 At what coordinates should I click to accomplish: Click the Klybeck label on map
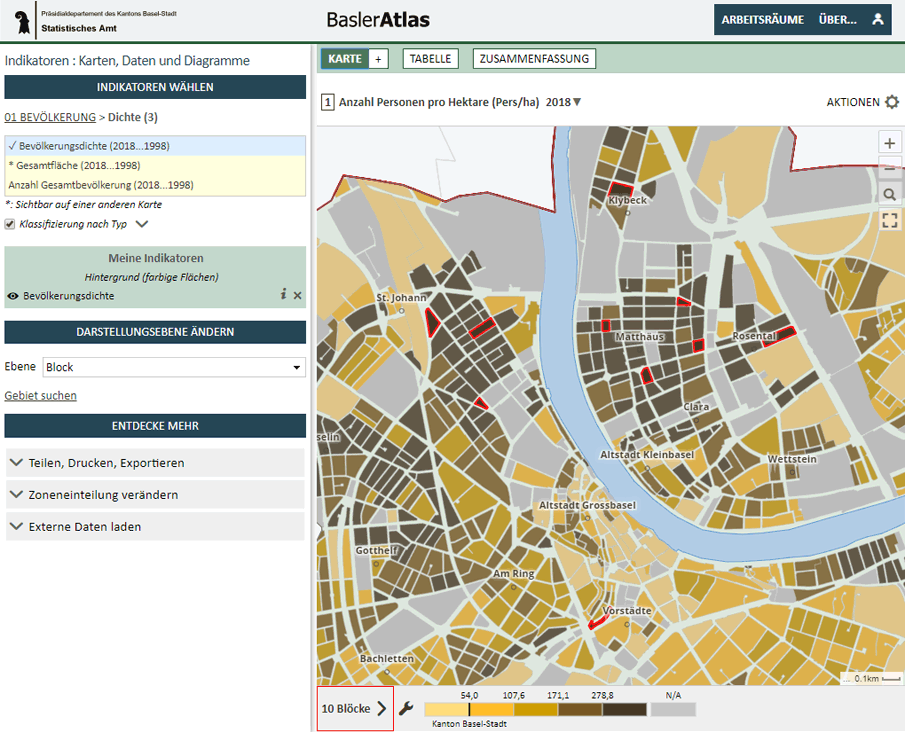[627, 200]
